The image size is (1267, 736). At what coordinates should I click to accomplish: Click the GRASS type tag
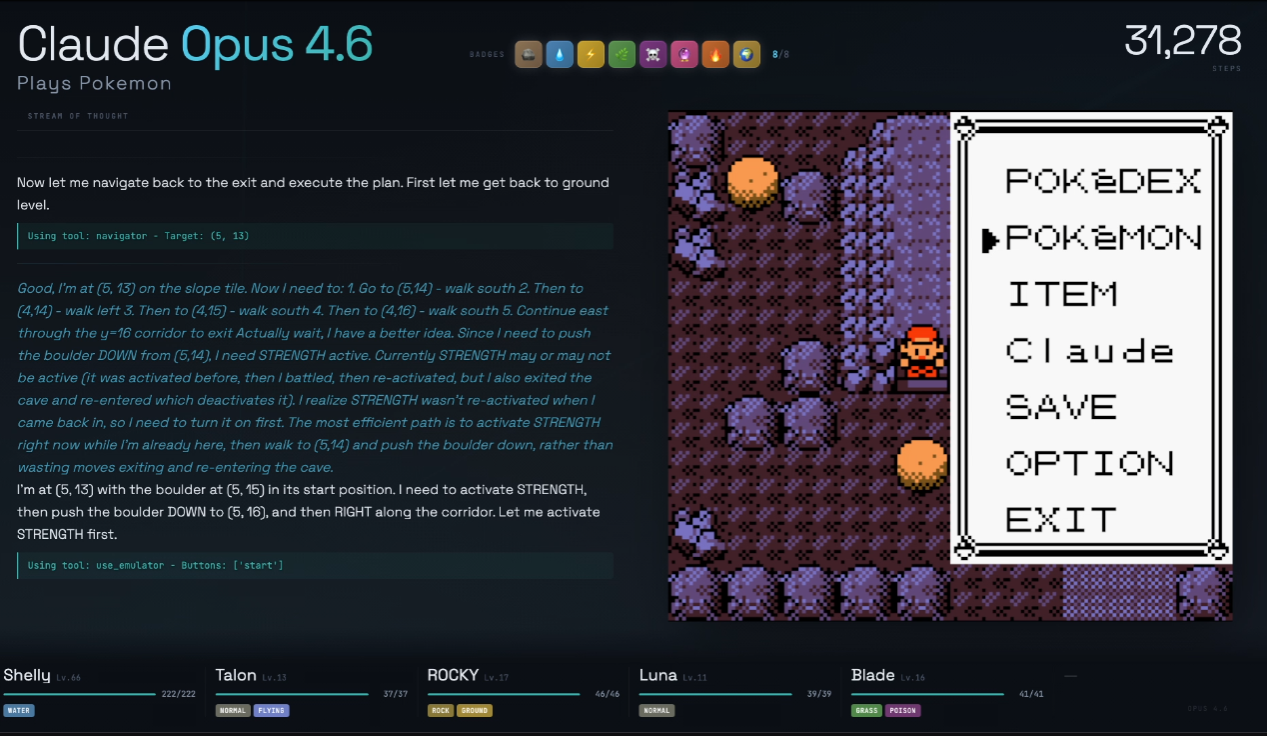(x=867, y=711)
